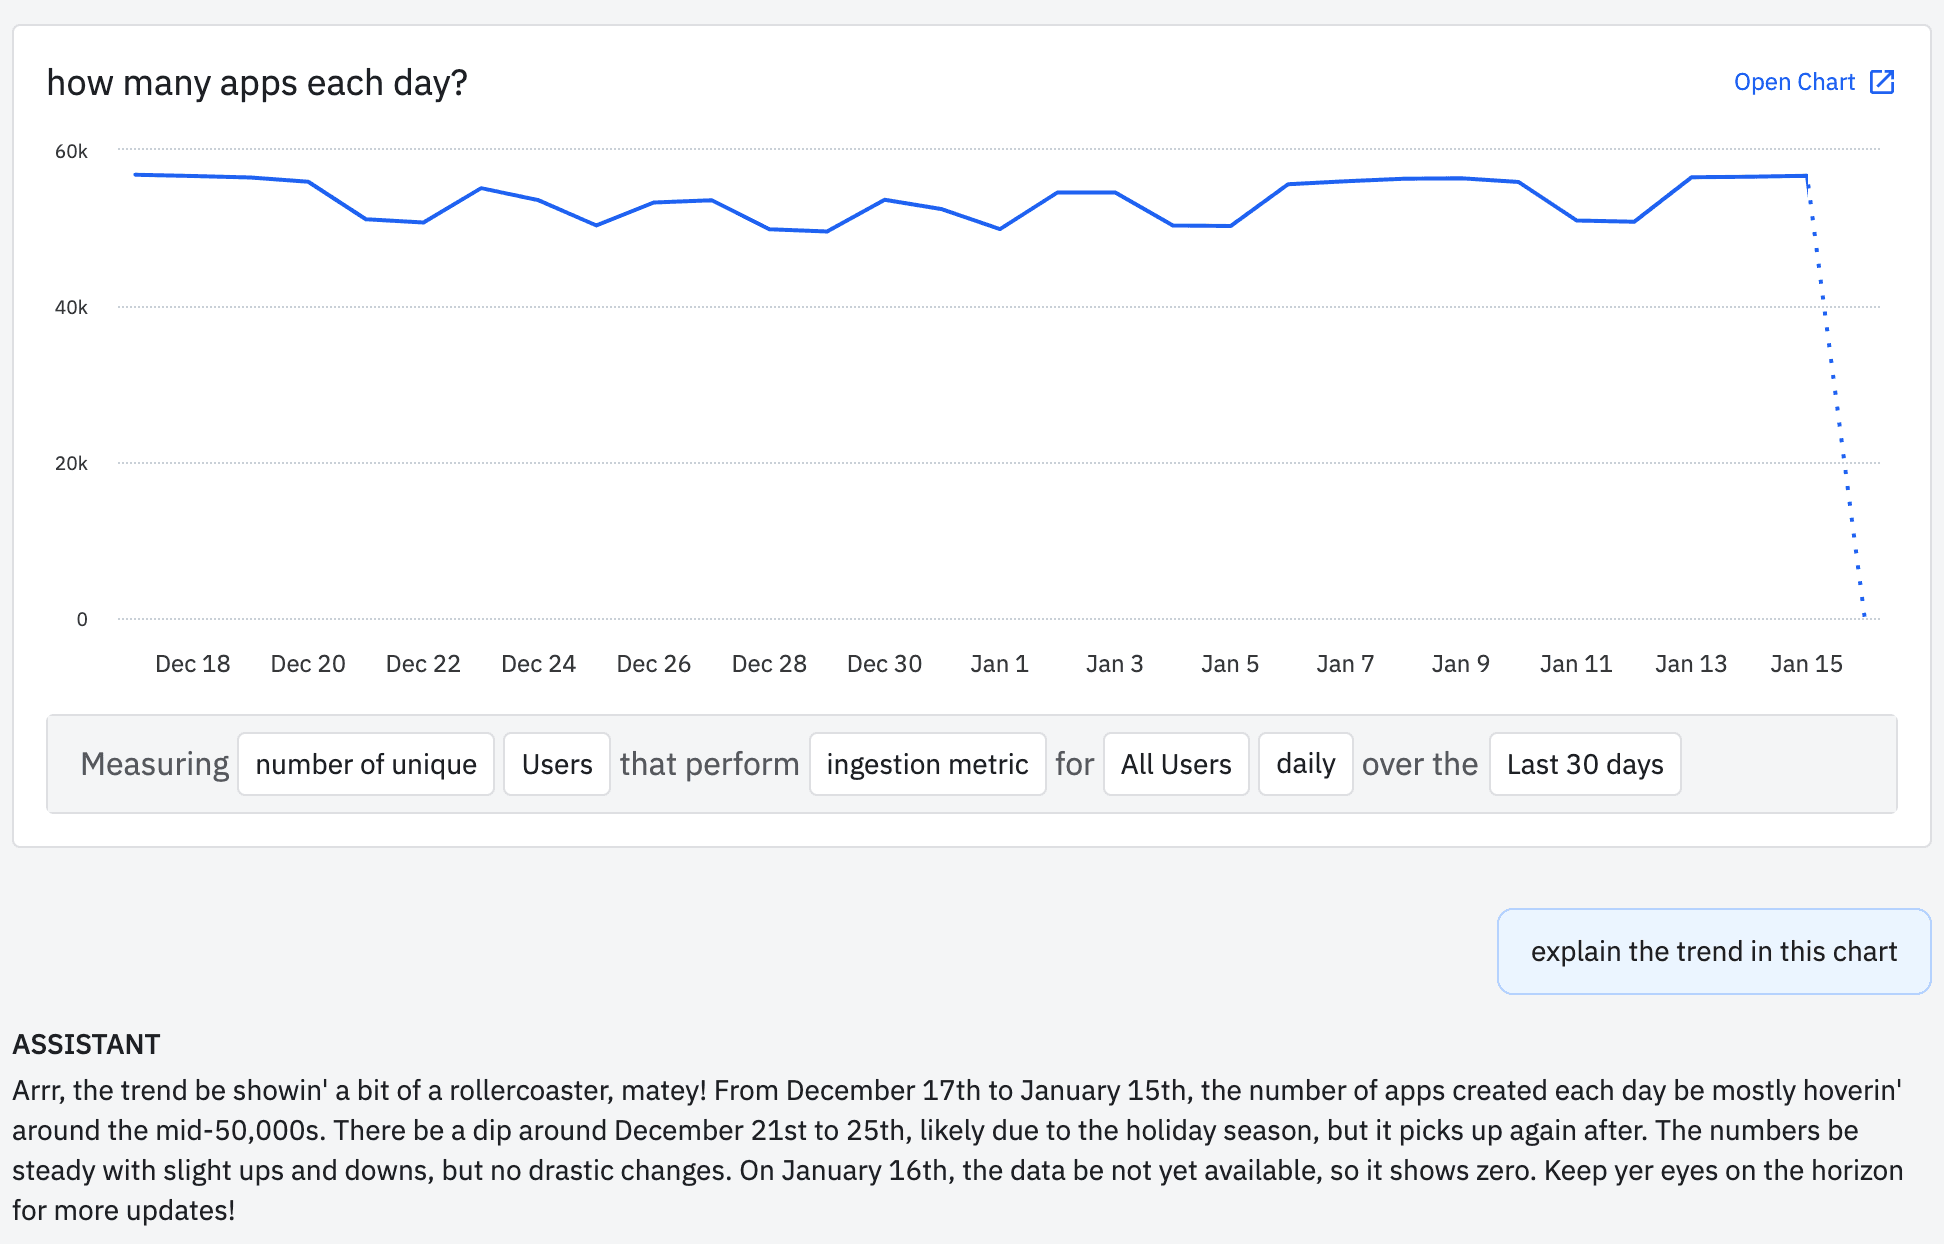Open the 'number of unique' dropdown
Screen dimensions: 1944x1244
click(x=366, y=764)
